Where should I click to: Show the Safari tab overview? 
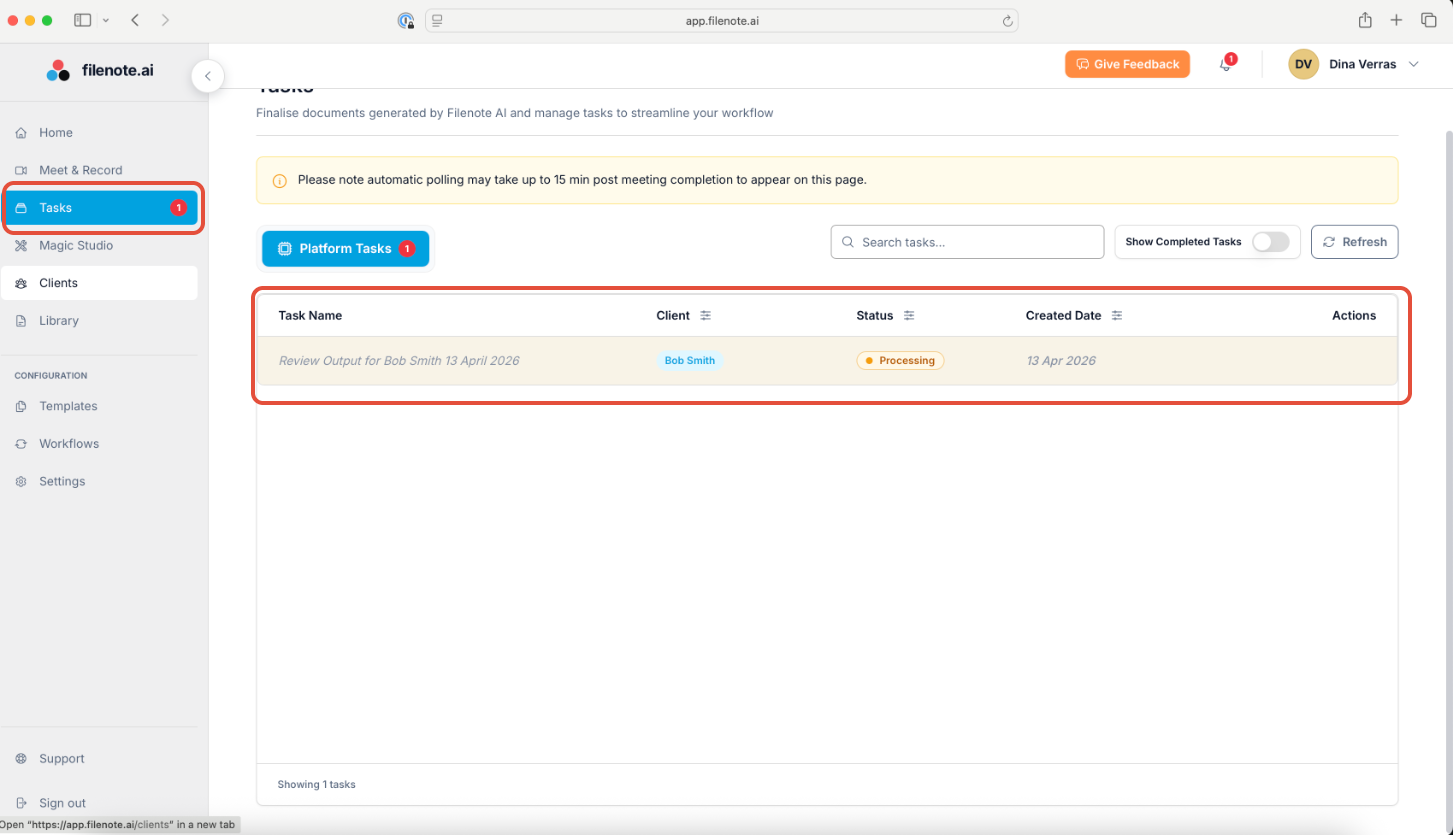1428,20
